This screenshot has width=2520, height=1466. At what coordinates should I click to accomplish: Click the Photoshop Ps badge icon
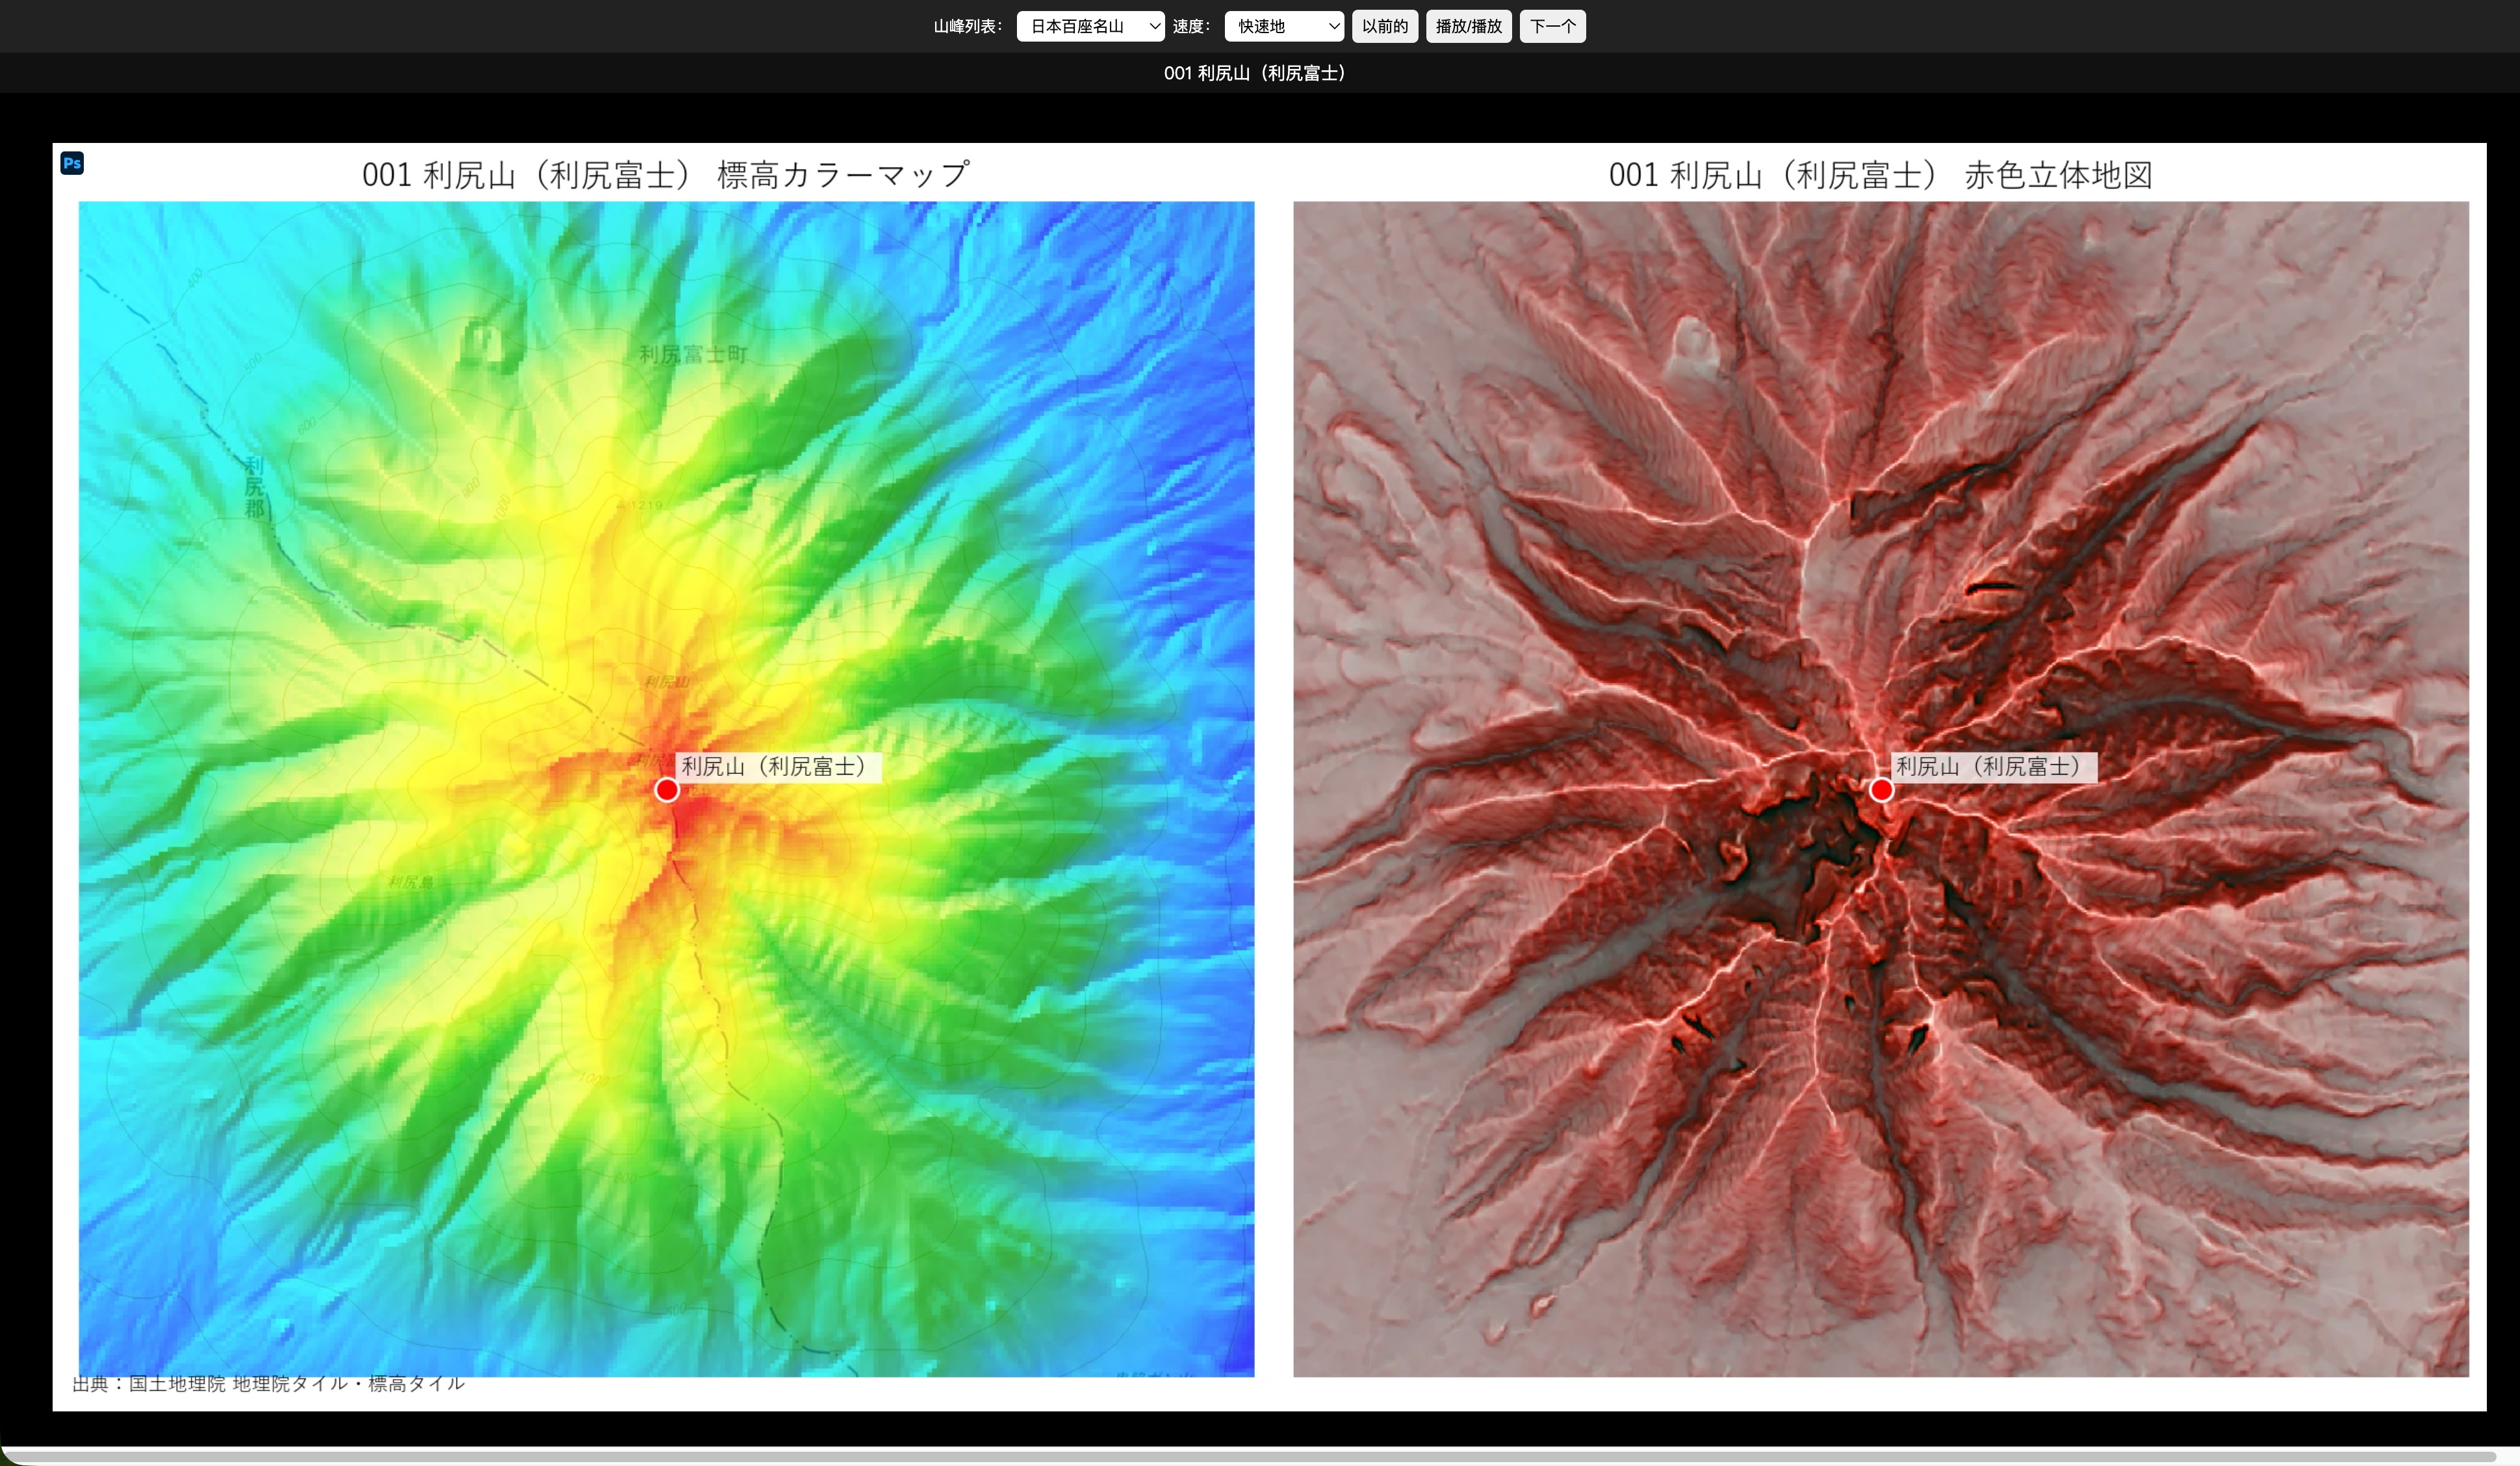(x=72, y=163)
